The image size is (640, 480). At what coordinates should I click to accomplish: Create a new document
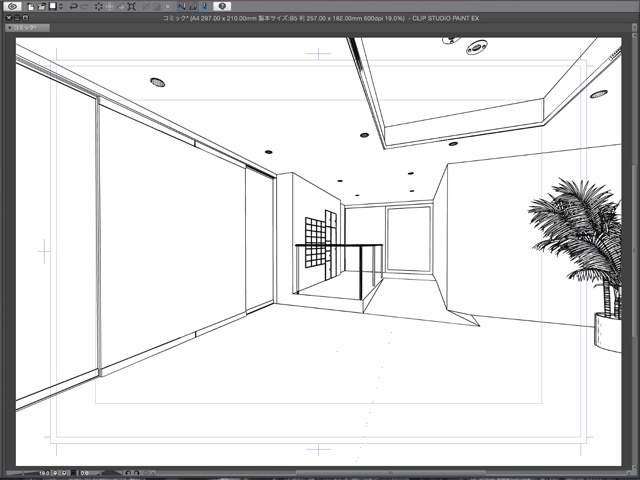pyautogui.click(x=31, y=7)
